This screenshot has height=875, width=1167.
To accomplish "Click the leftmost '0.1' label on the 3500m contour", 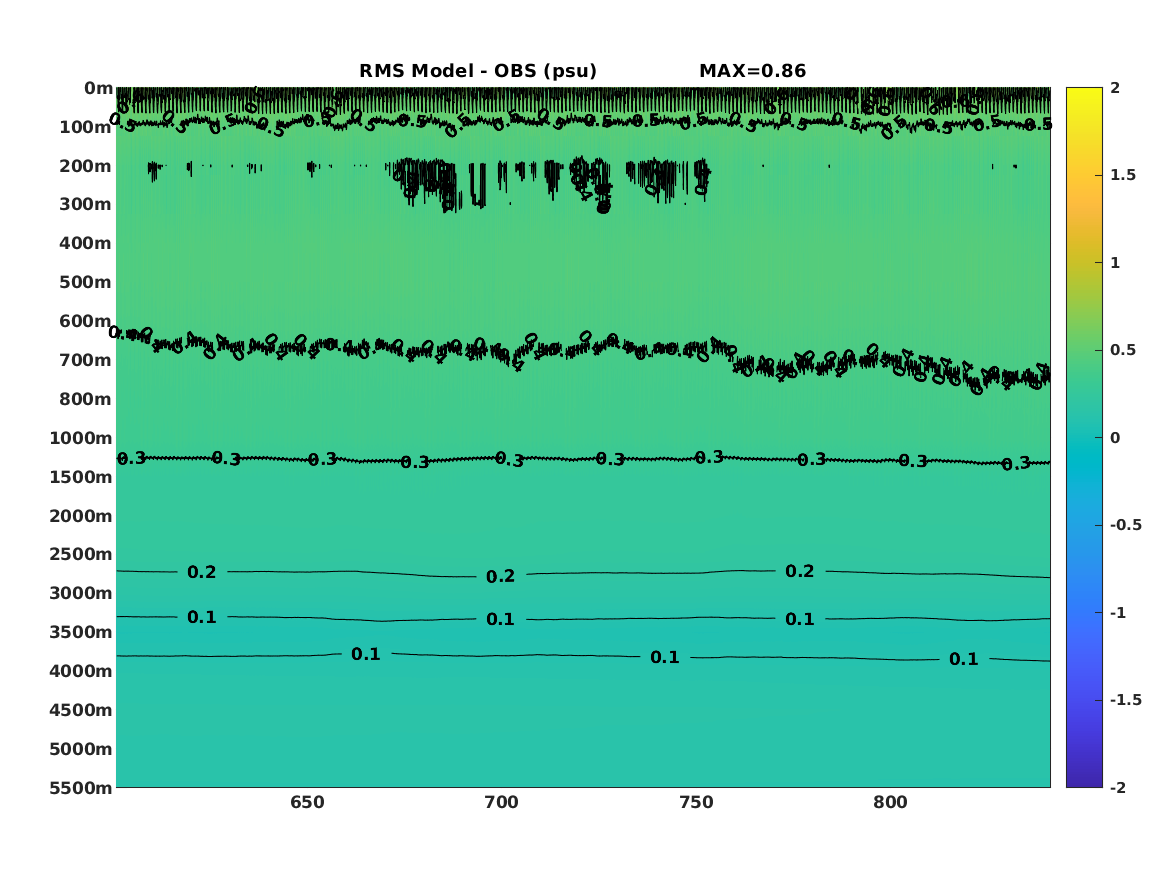I will tap(202, 618).
